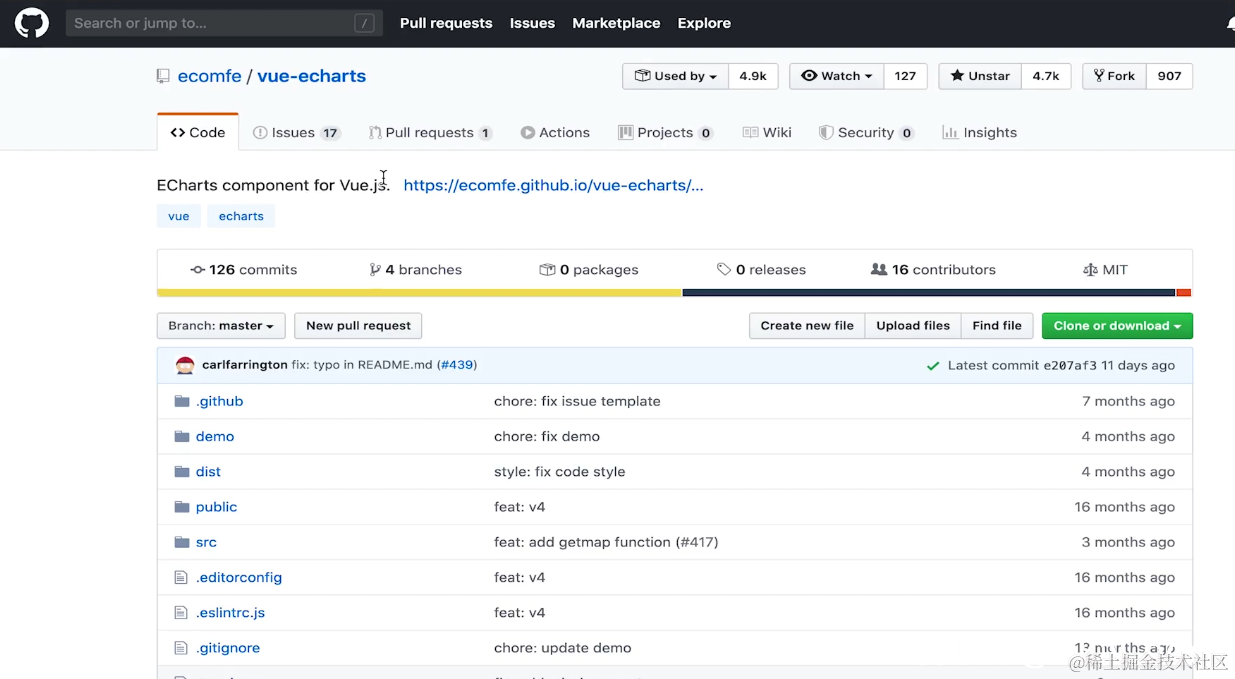The image size is (1235, 679).
Task: Open the Branch: master dropdown
Action: pos(221,326)
